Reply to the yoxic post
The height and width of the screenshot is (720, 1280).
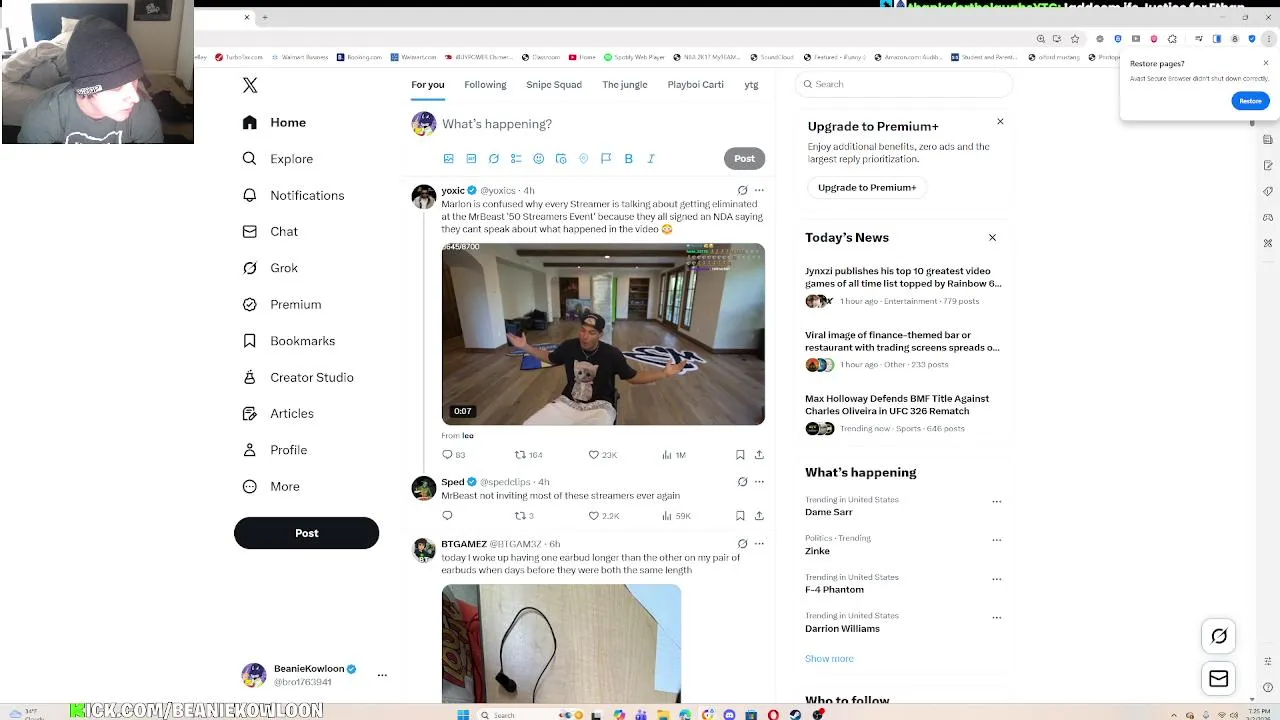(453, 455)
